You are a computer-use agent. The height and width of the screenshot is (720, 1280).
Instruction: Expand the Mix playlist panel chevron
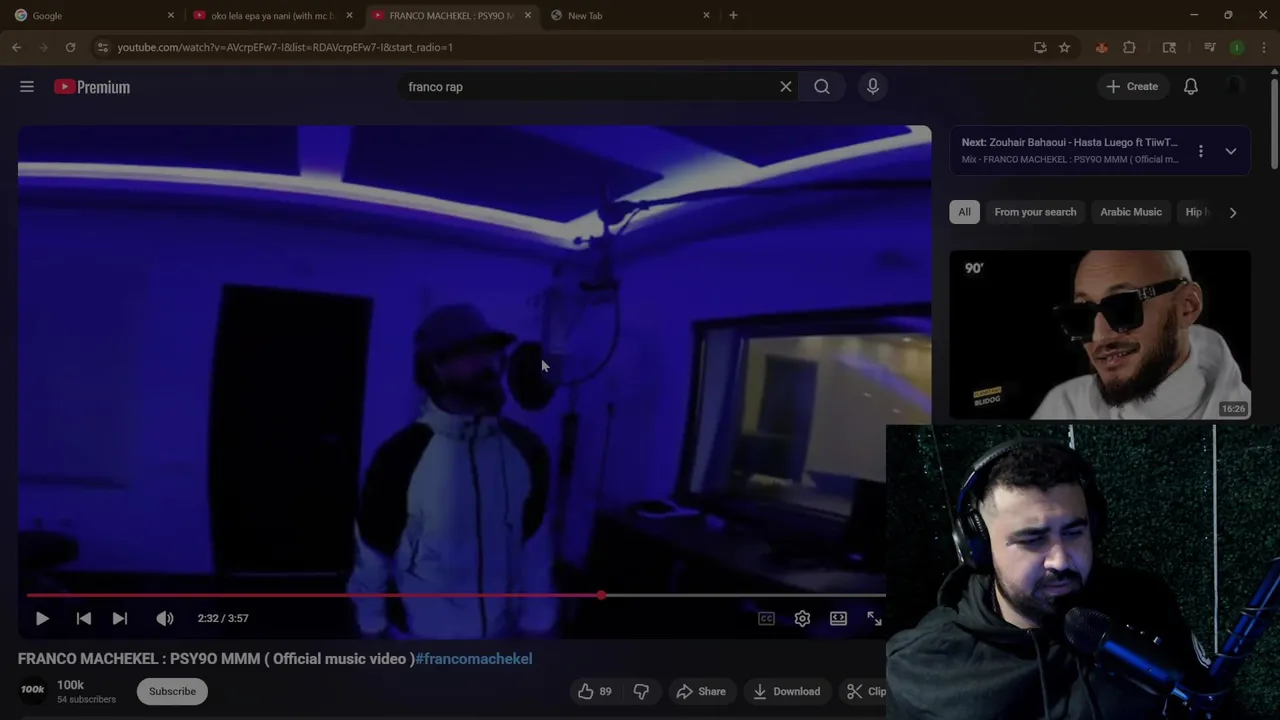point(1231,151)
